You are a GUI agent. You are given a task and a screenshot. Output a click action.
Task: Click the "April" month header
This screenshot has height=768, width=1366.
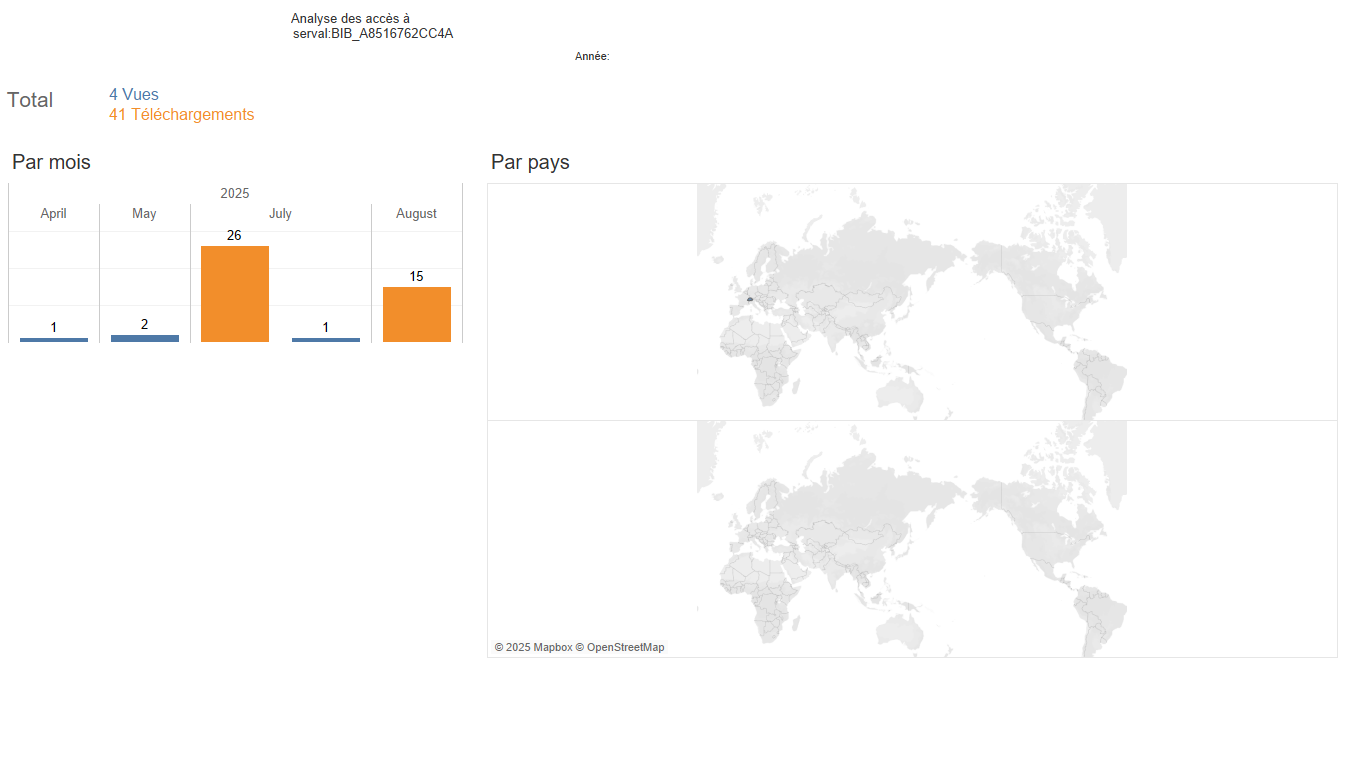pos(54,214)
